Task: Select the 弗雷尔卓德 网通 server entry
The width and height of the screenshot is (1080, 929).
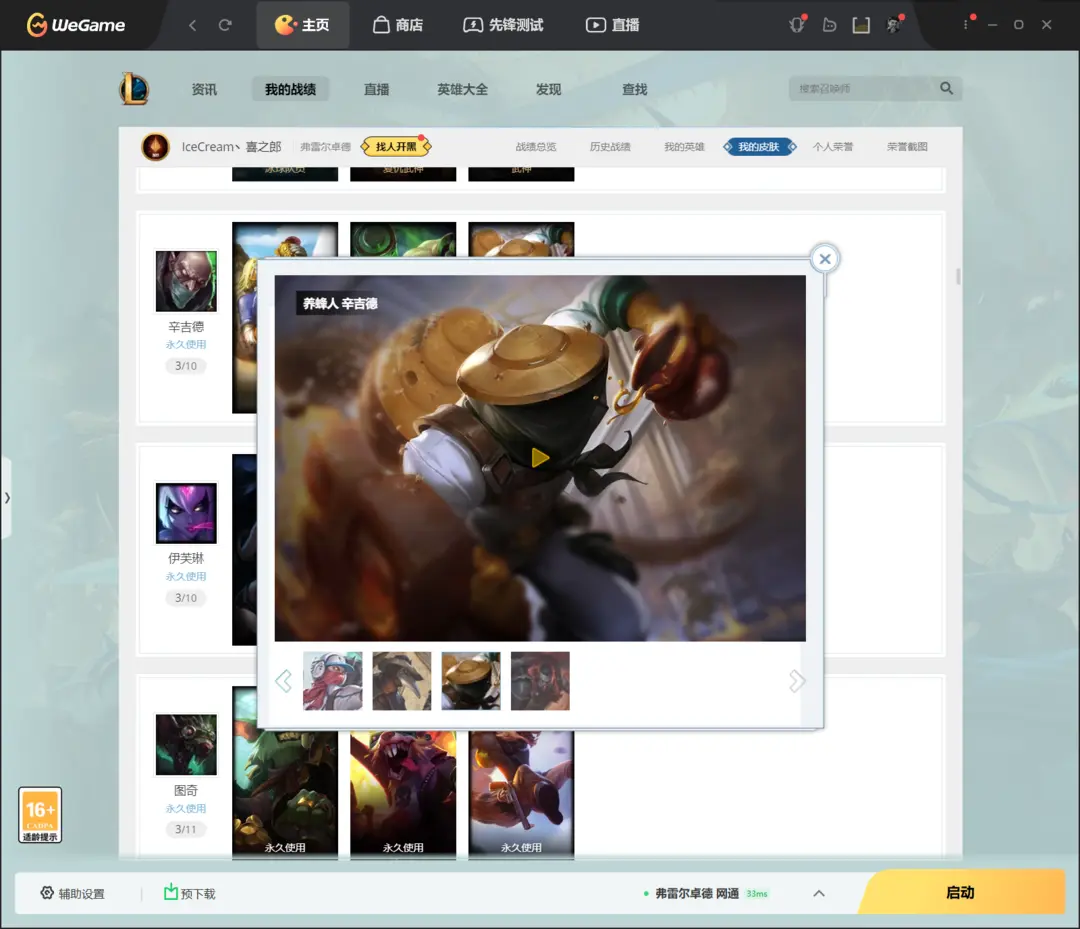Action: point(705,893)
